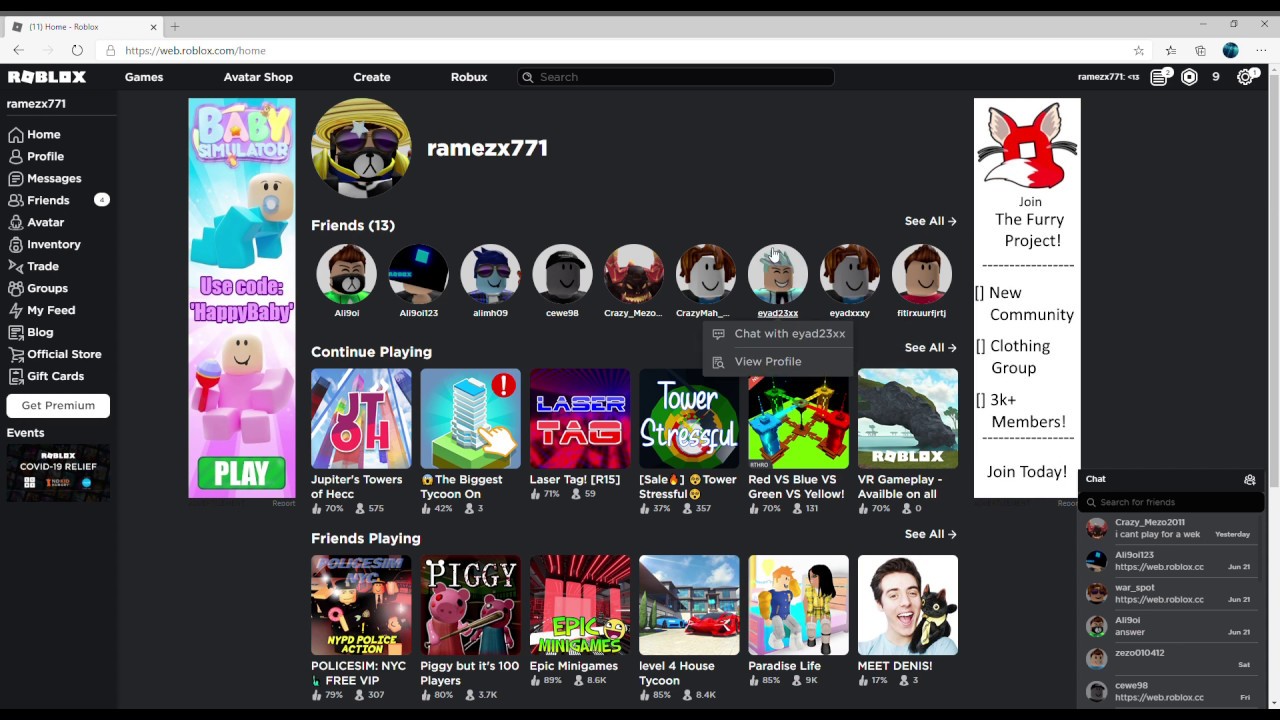Open browser three-dots menu
The width and height of the screenshot is (1280, 720).
tap(1261, 50)
